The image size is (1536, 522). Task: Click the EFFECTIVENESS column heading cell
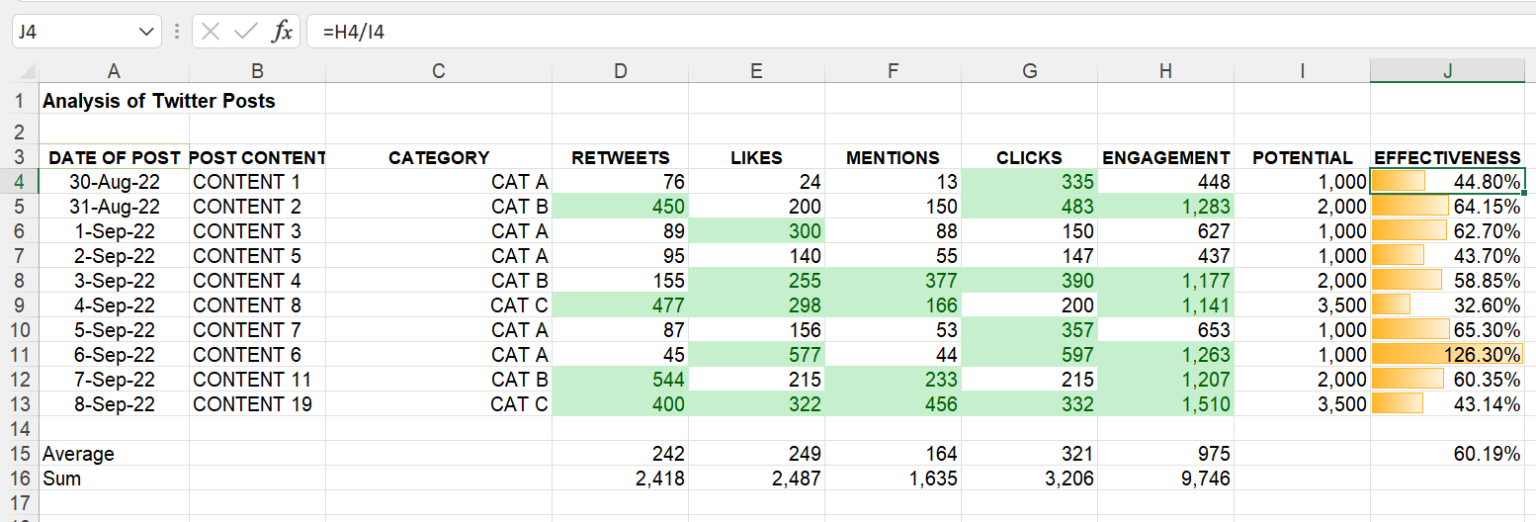click(x=1447, y=158)
